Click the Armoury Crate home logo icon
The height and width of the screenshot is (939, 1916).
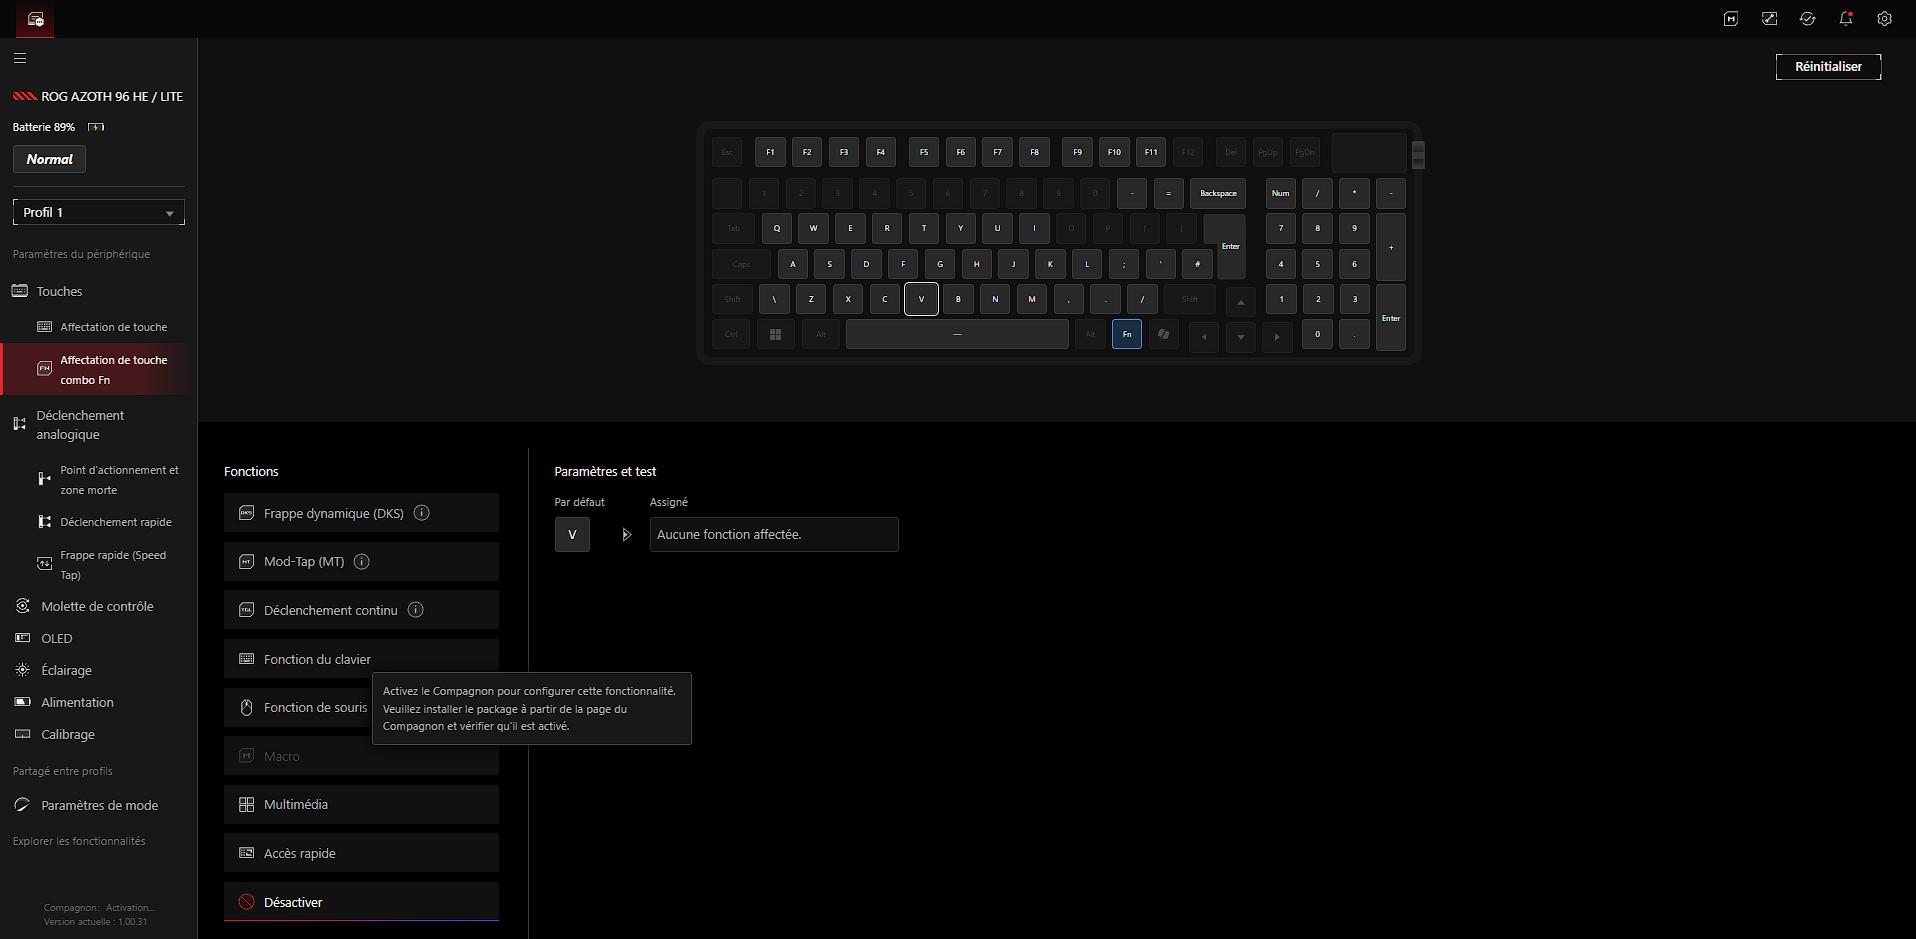click(x=35, y=19)
